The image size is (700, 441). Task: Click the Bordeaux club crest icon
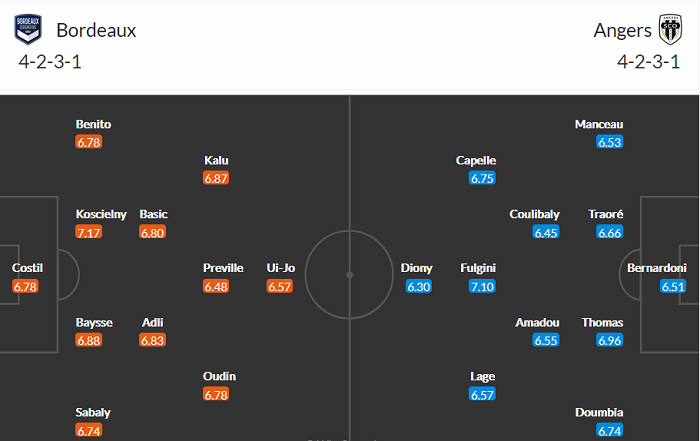[x=27, y=30]
